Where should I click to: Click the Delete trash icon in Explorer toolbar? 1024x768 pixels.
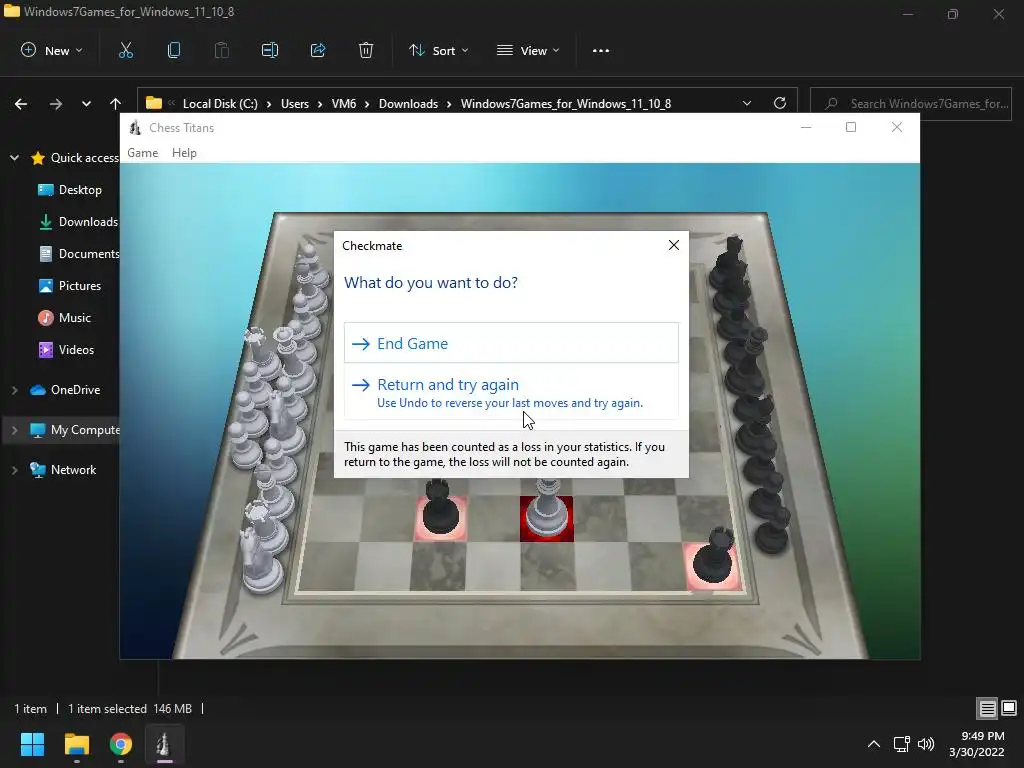[x=366, y=50]
